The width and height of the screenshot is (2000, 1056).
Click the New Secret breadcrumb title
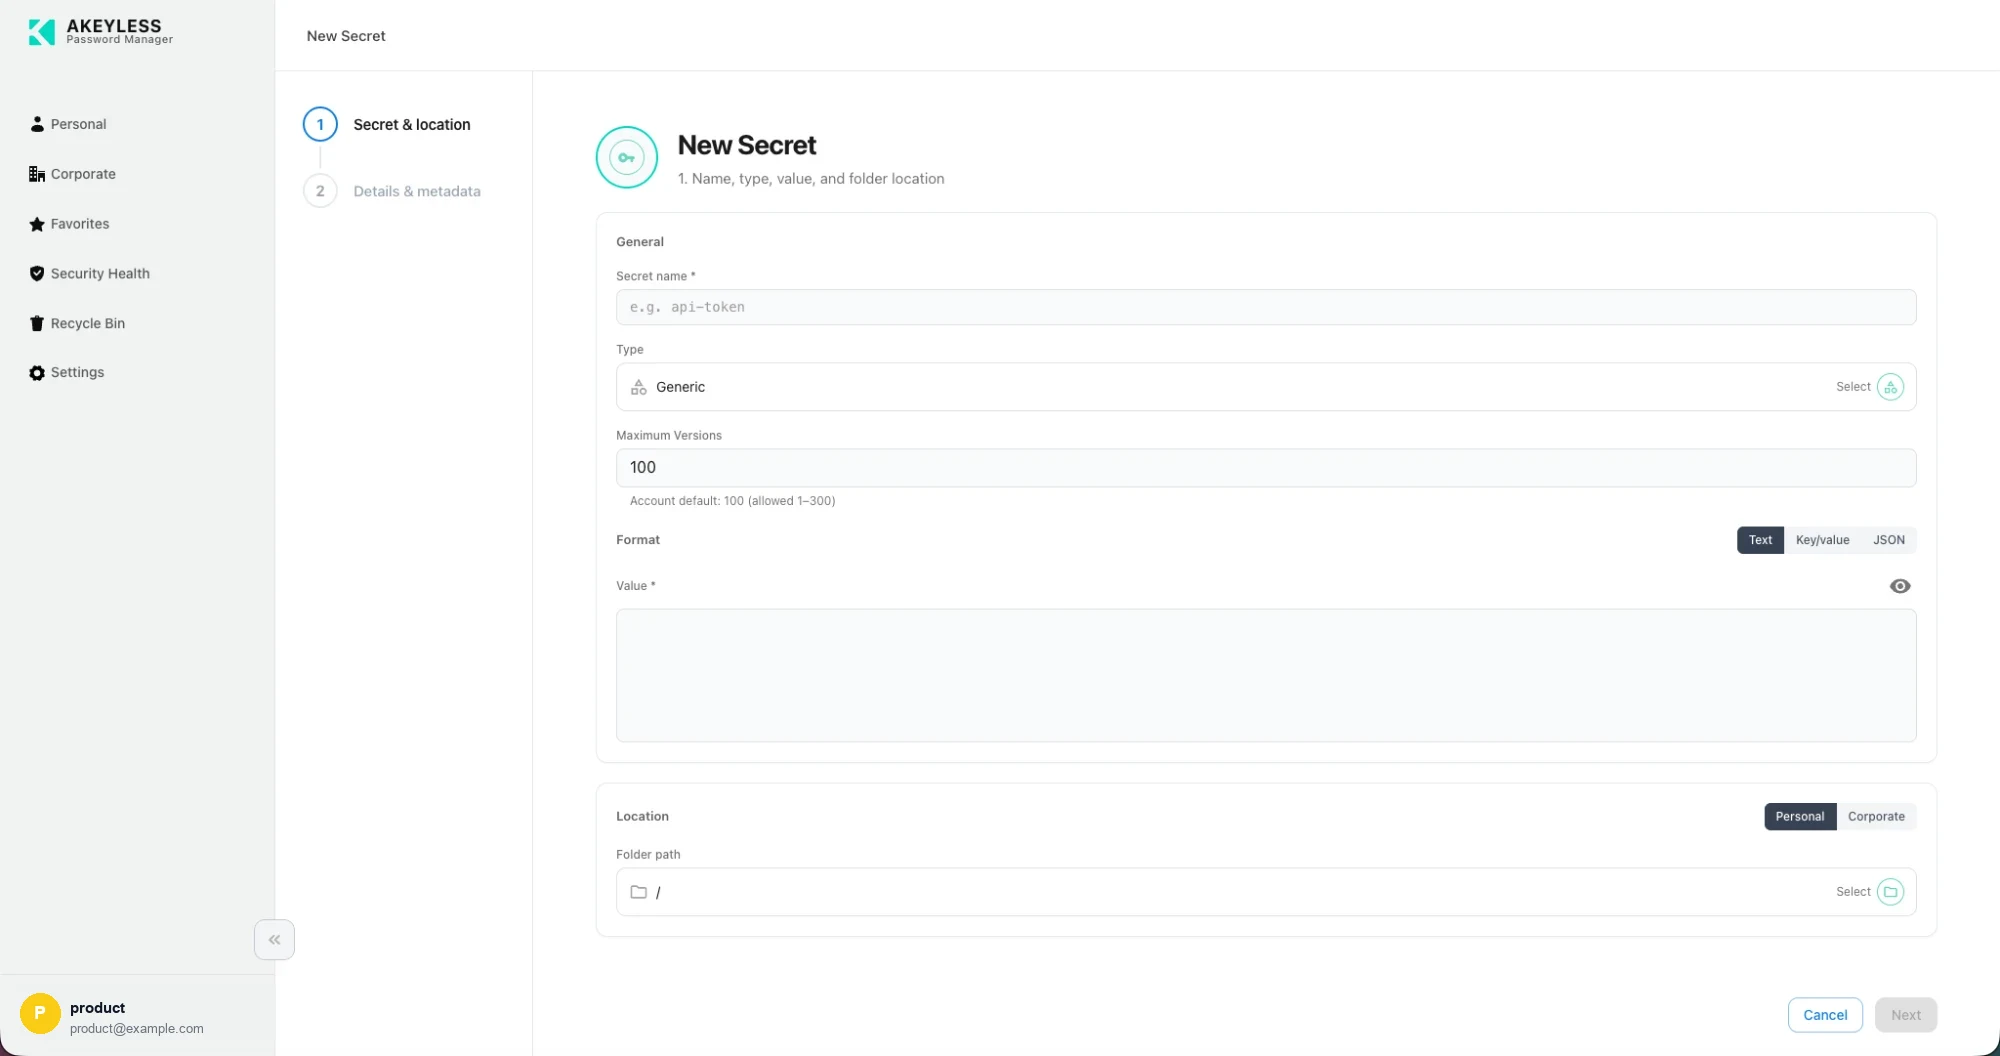(x=346, y=36)
